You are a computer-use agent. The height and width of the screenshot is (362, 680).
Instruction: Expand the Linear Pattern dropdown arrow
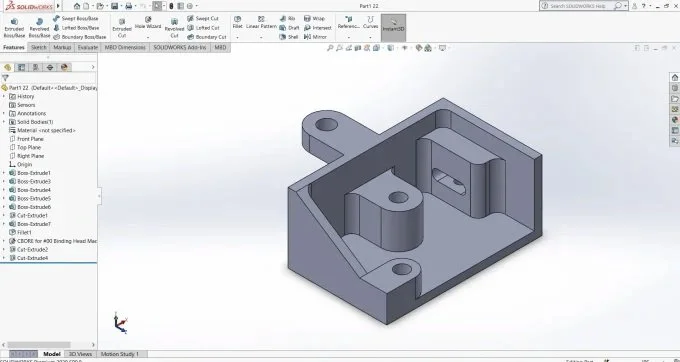coord(261,38)
